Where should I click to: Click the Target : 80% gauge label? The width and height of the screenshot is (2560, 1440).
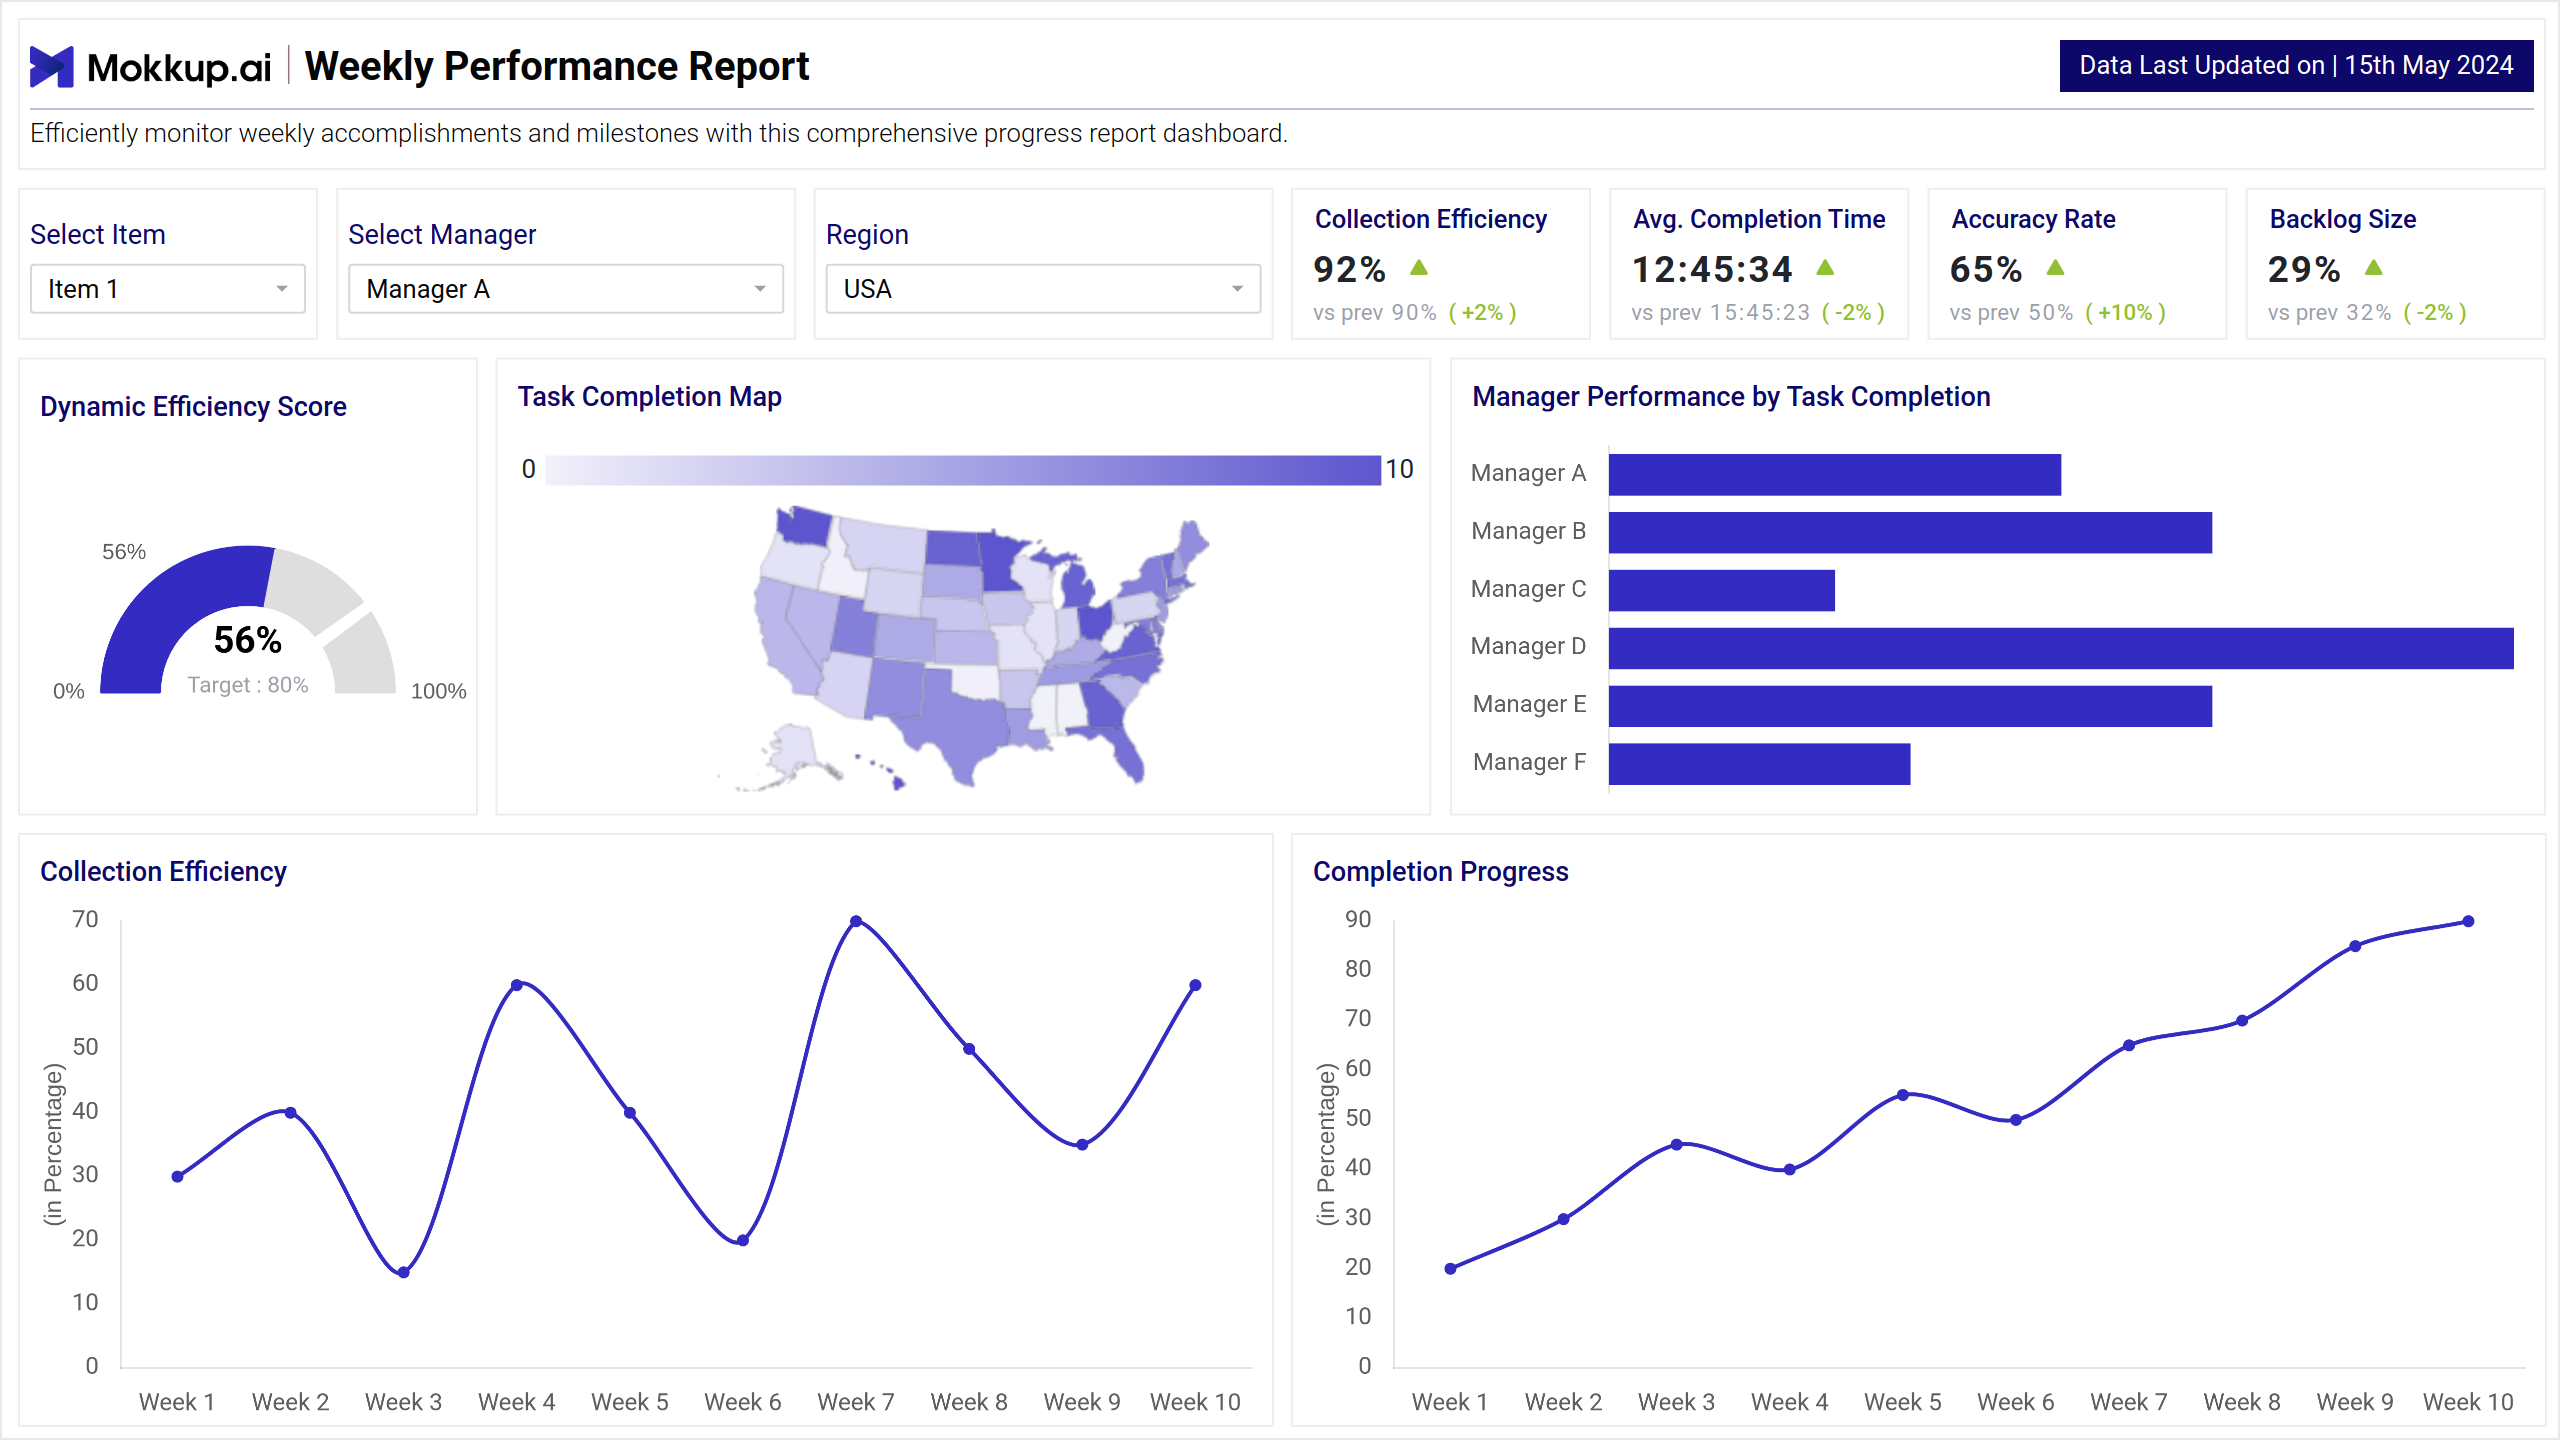point(248,685)
